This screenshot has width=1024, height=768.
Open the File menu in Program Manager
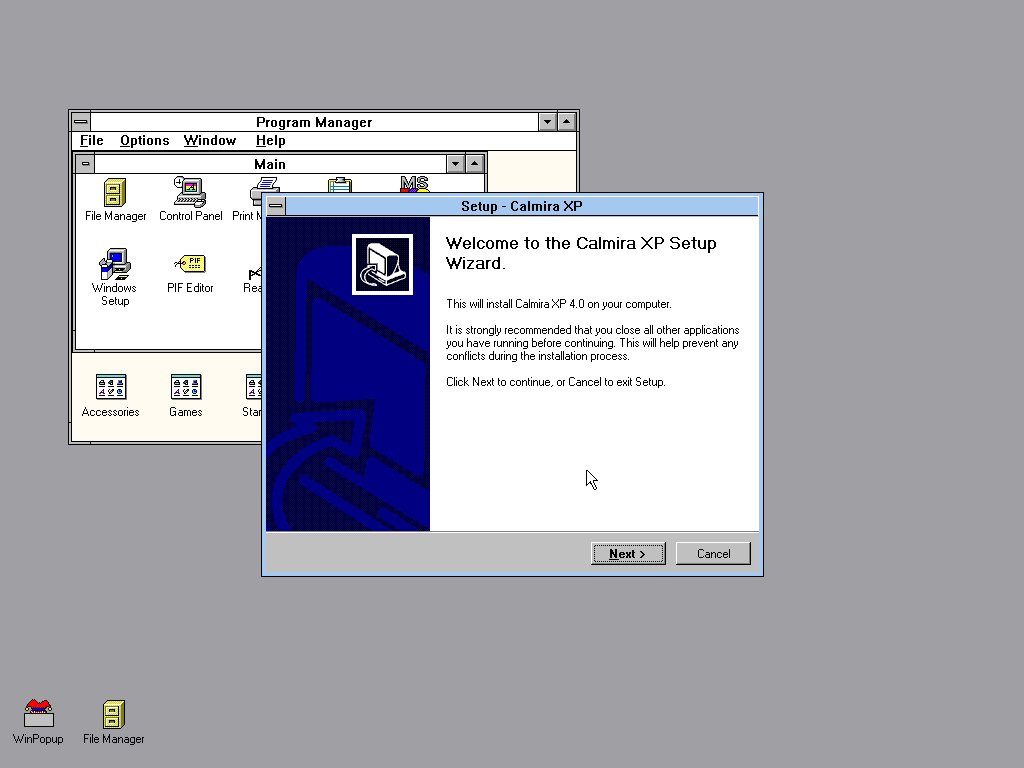click(x=92, y=141)
